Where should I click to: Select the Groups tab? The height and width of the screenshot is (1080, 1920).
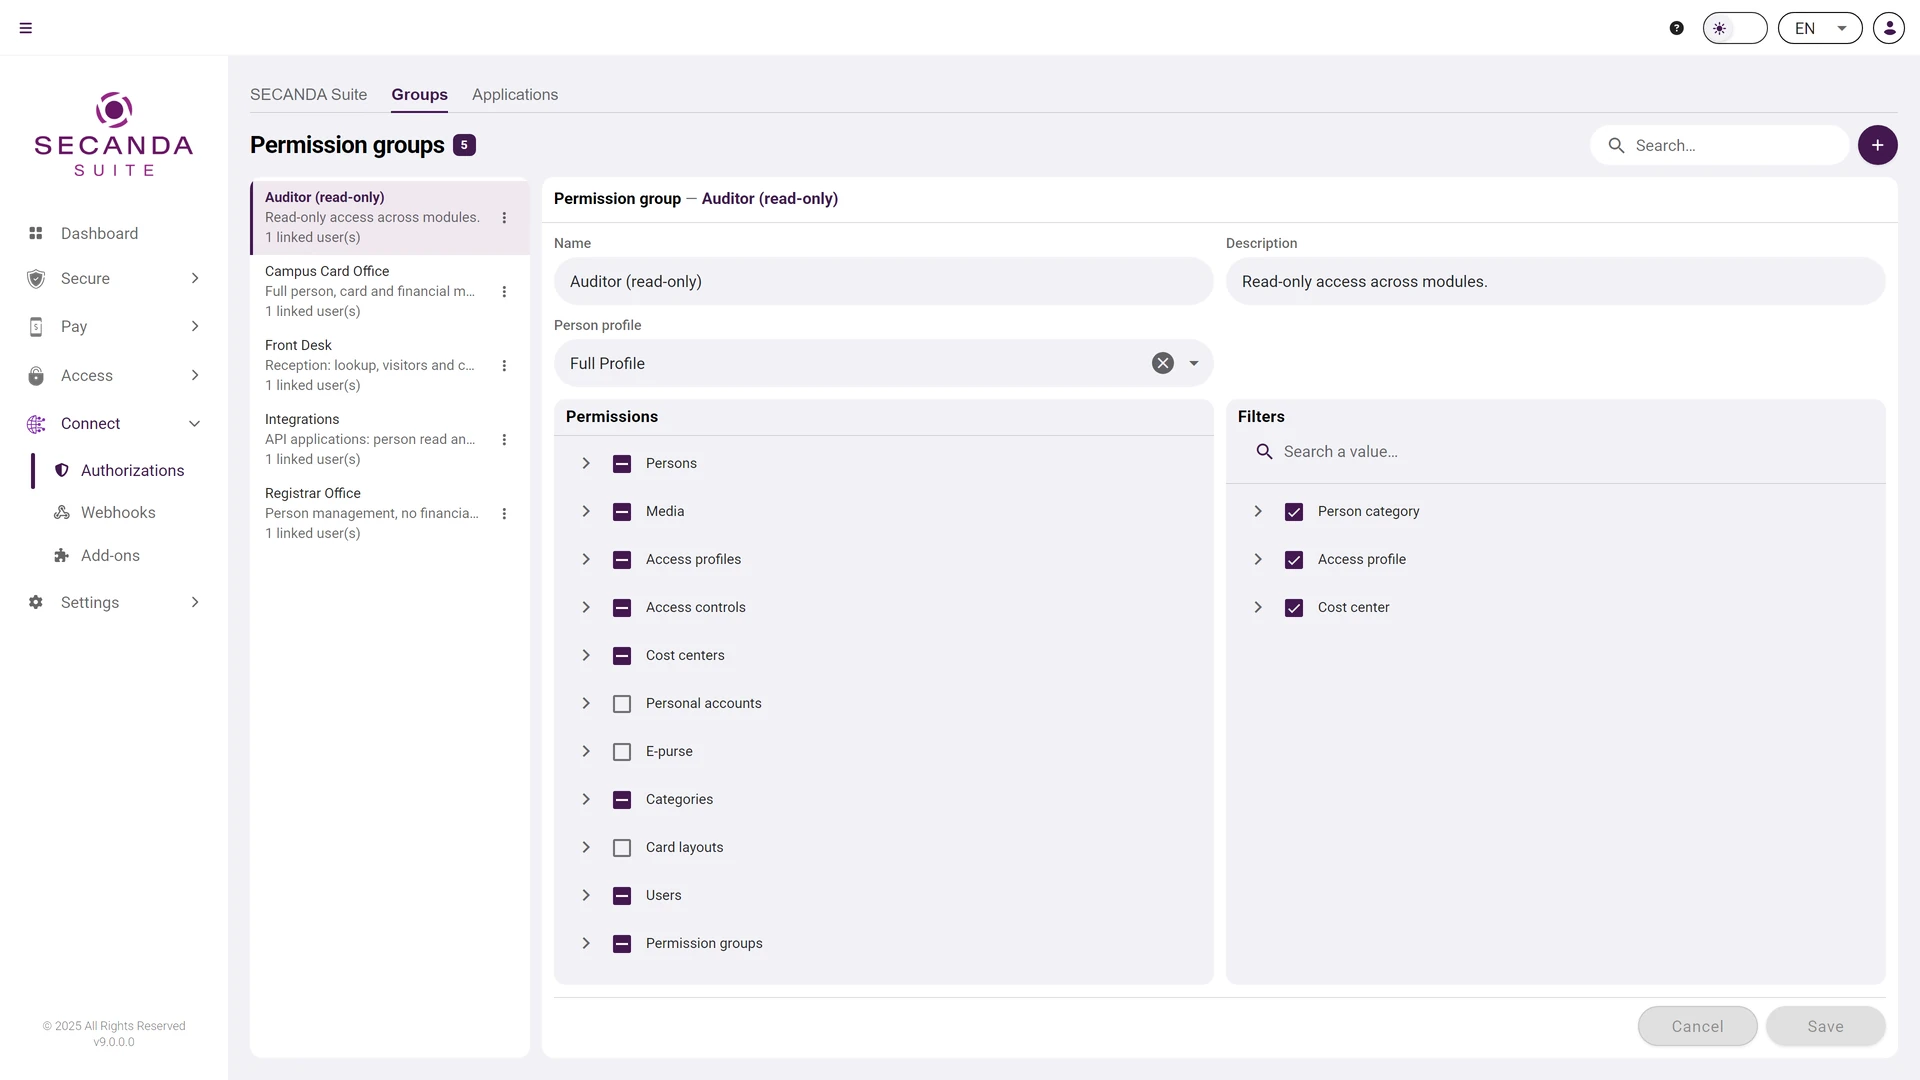[x=419, y=94]
